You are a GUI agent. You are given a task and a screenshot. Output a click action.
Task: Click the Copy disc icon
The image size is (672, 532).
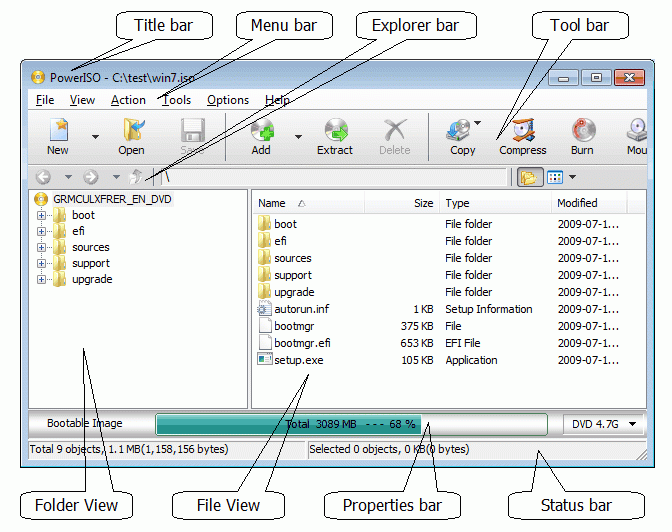tap(459, 130)
